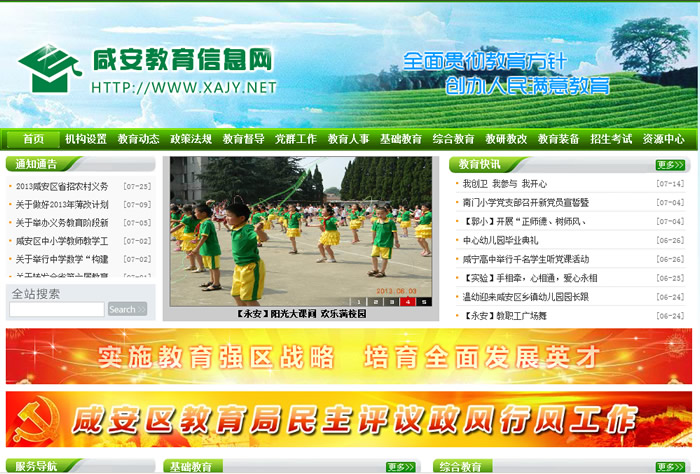The height and width of the screenshot is (474, 700).
Task: Click the 服务导航 panel header
Action: tap(36, 466)
